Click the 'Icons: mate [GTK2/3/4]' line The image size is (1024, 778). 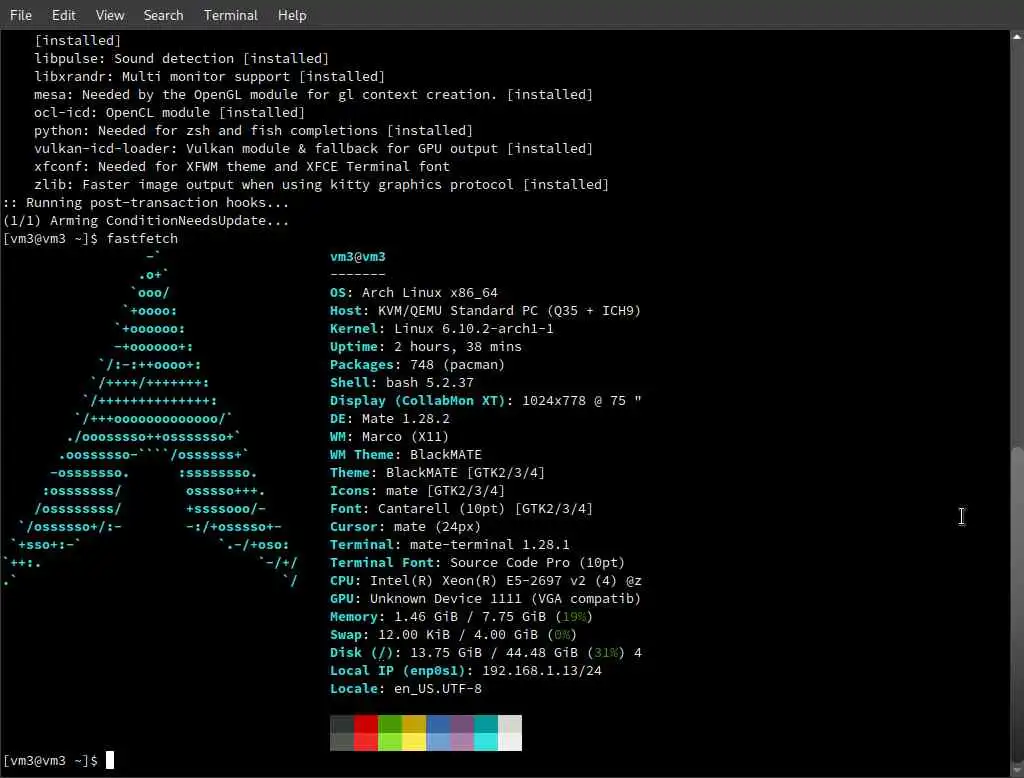coord(417,491)
